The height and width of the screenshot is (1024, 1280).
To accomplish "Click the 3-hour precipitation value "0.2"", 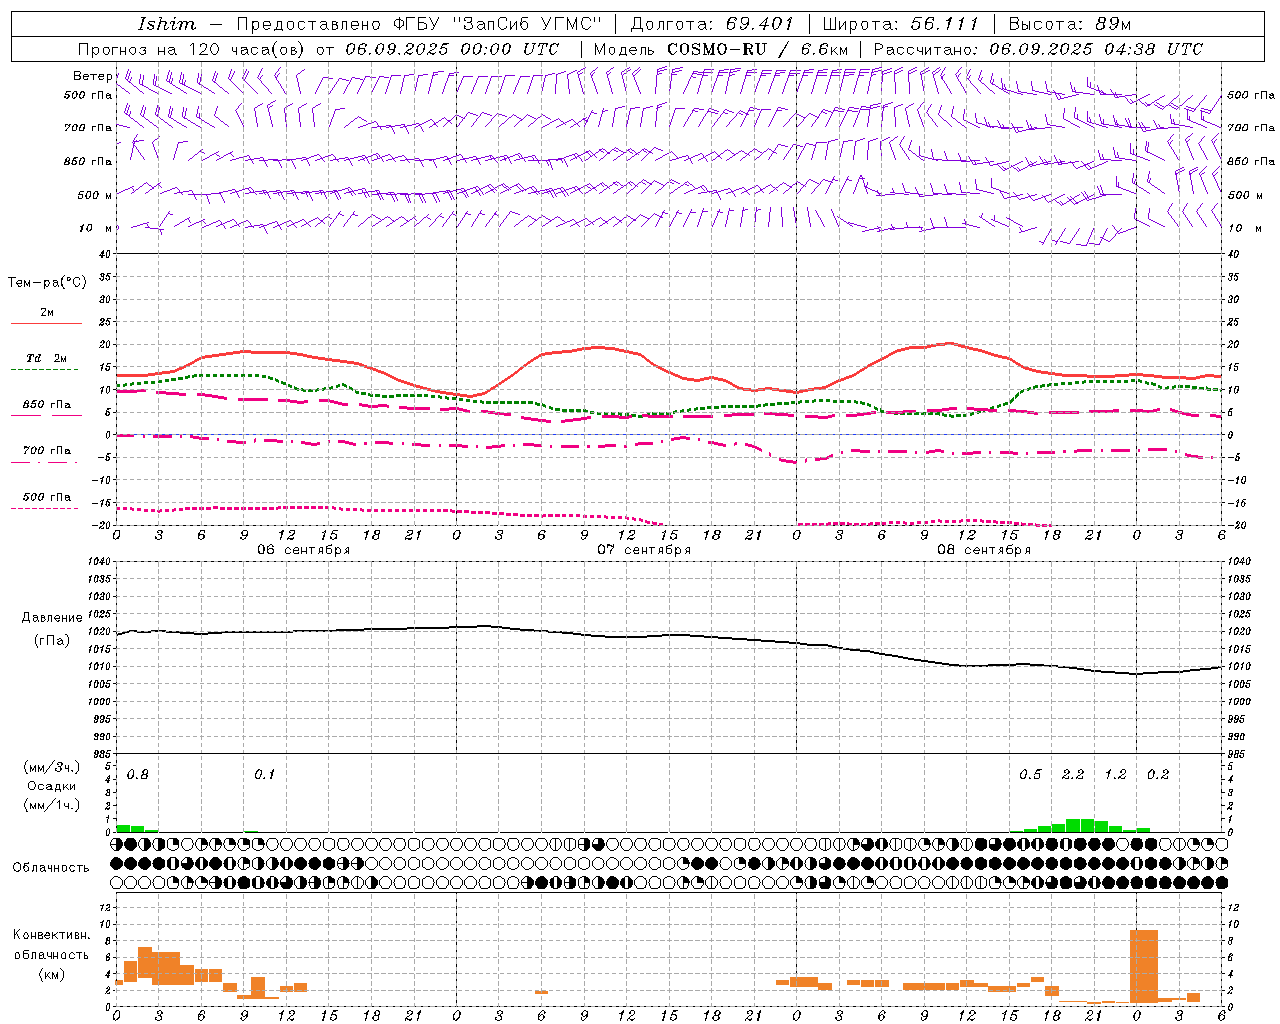I will point(1158,774).
